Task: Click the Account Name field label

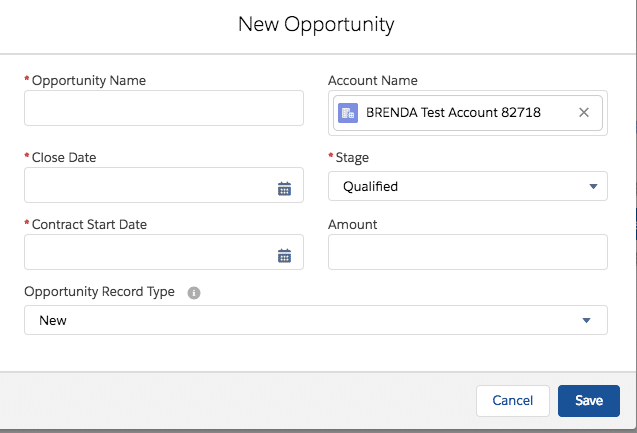Action: pos(373,80)
